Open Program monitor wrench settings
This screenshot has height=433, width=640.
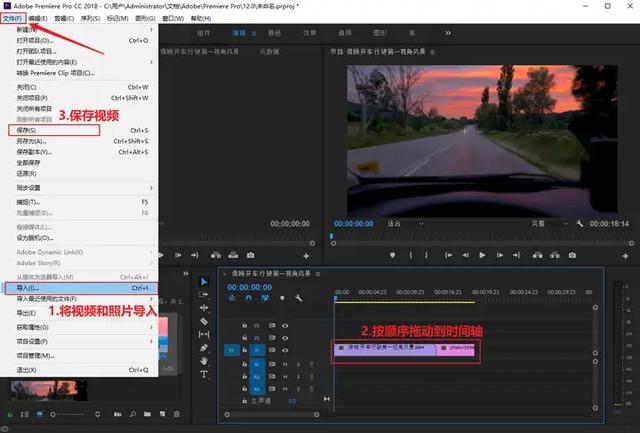[x=580, y=224]
